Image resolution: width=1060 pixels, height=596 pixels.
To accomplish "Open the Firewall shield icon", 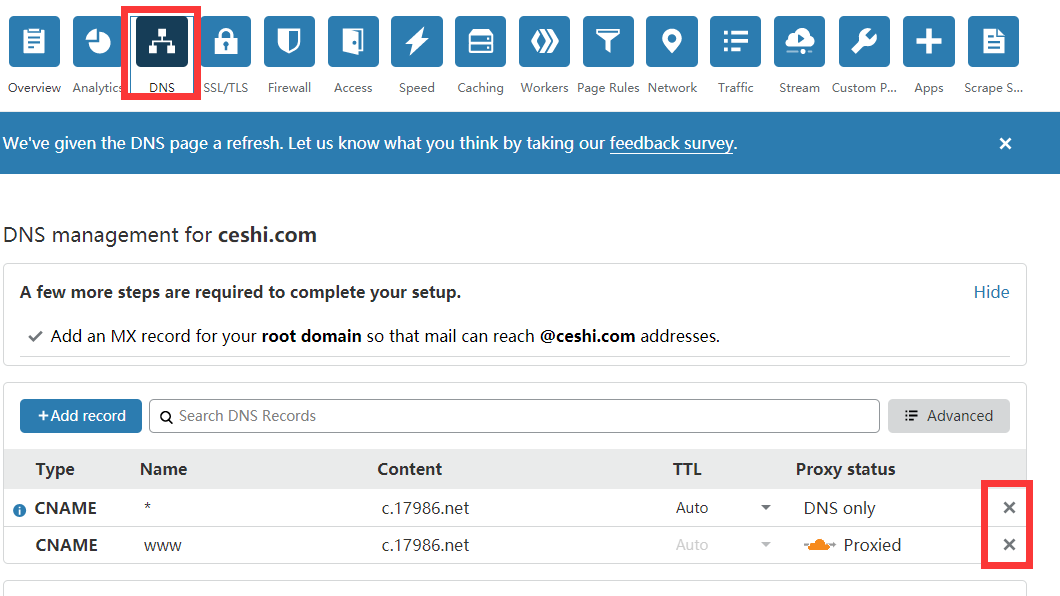I will [289, 42].
